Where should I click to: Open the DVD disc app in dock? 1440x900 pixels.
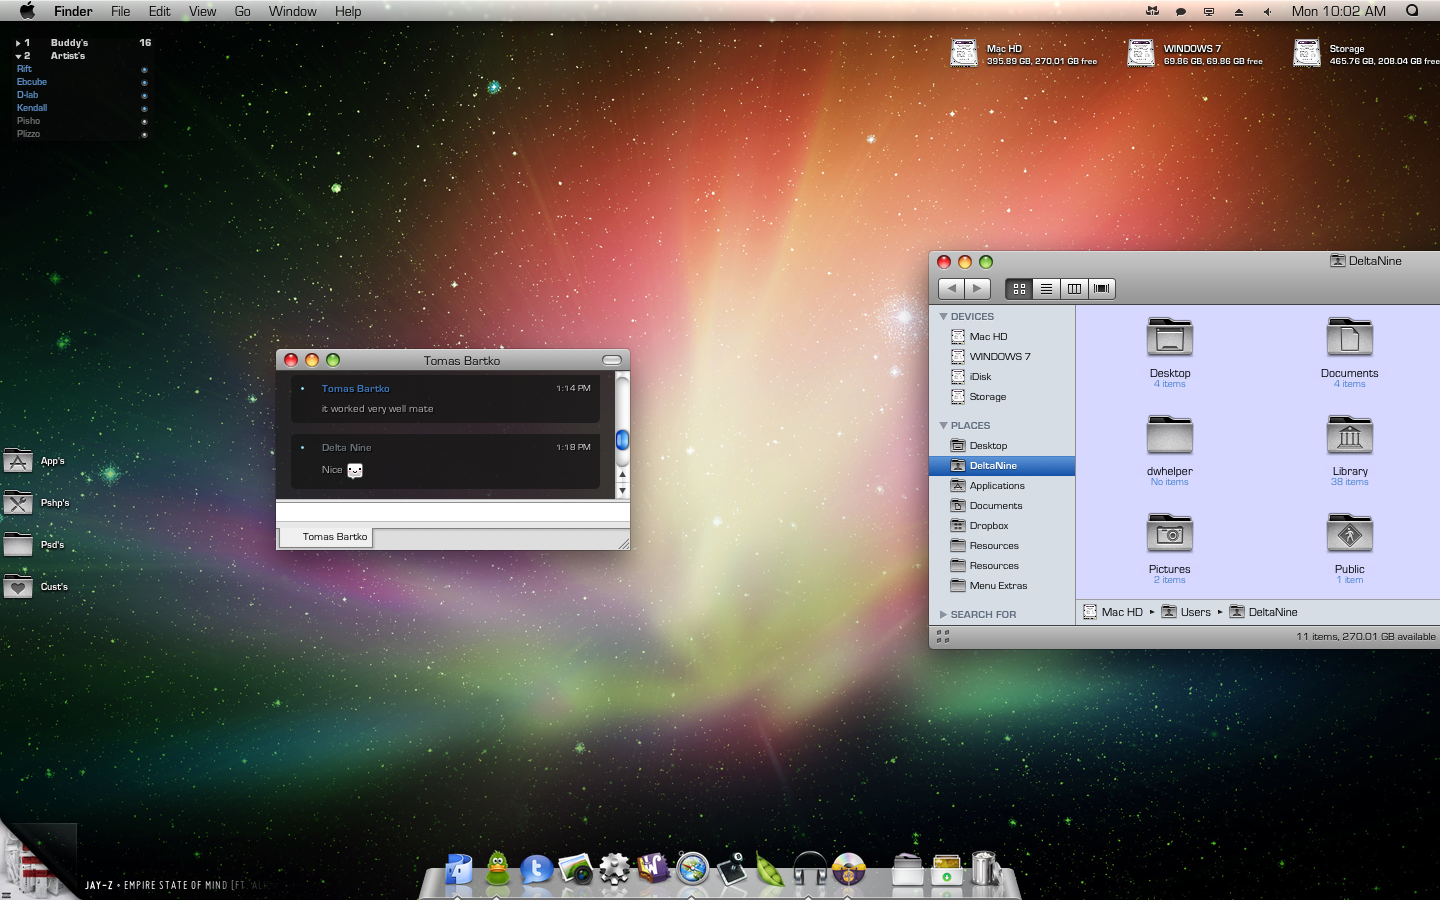tap(848, 868)
